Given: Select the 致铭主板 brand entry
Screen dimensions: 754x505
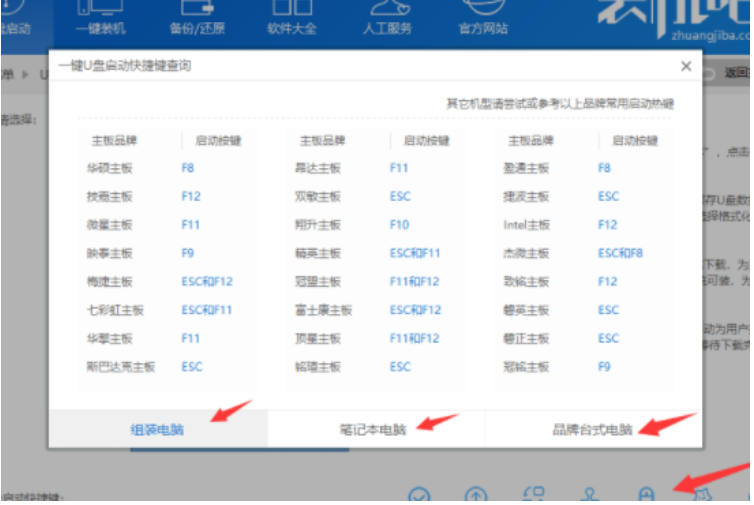Looking at the screenshot, I should click(526, 281).
